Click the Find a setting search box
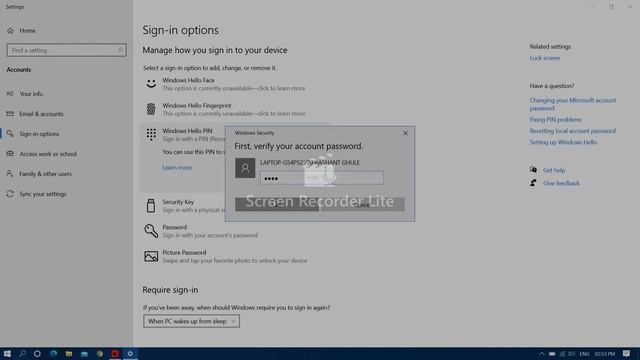This screenshot has height=360, width=640. 67,50
